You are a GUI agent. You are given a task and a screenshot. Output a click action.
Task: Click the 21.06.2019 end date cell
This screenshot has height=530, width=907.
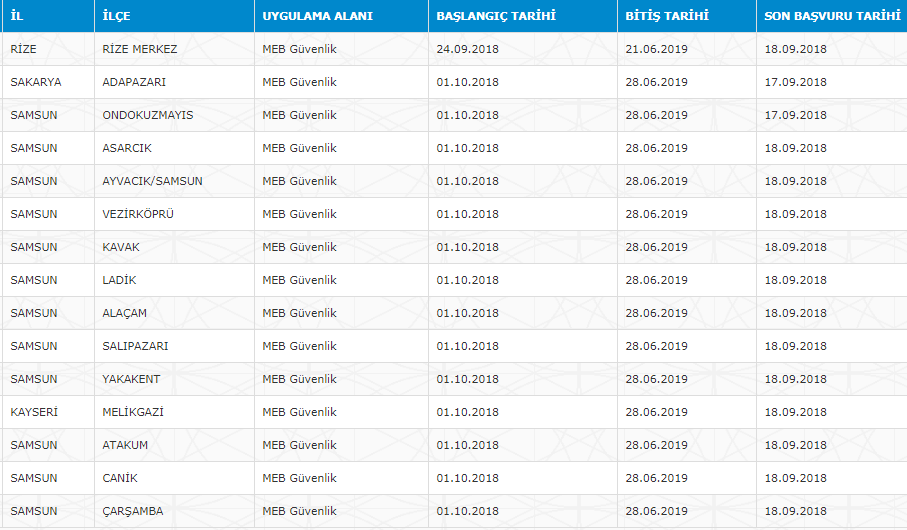coord(657,49)
